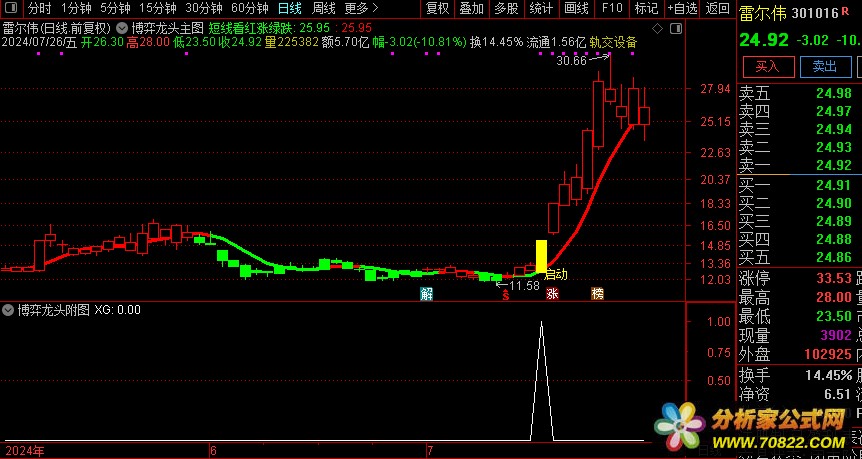
Task: Select the 60分钟 period
Action: 250,8
